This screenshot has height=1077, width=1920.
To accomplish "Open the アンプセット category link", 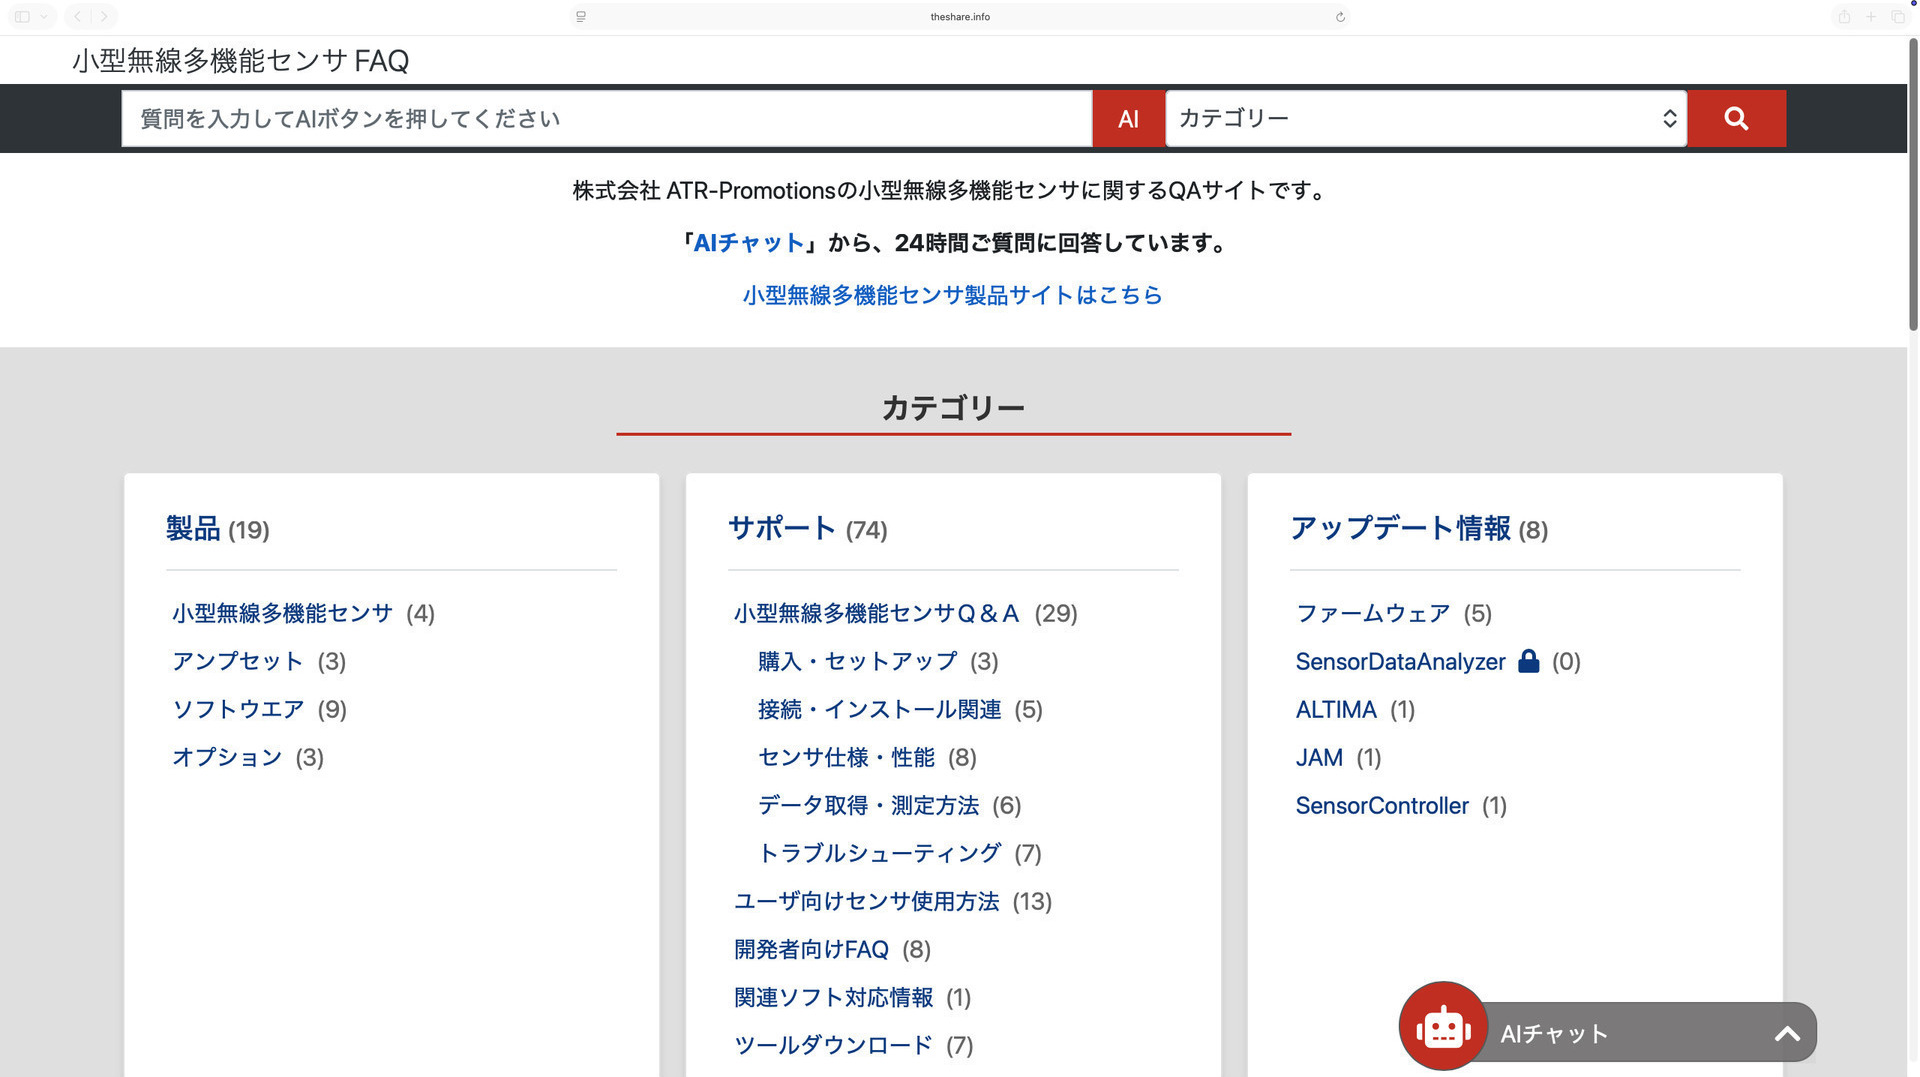I will pyautogui.click(x=238, y=661).
